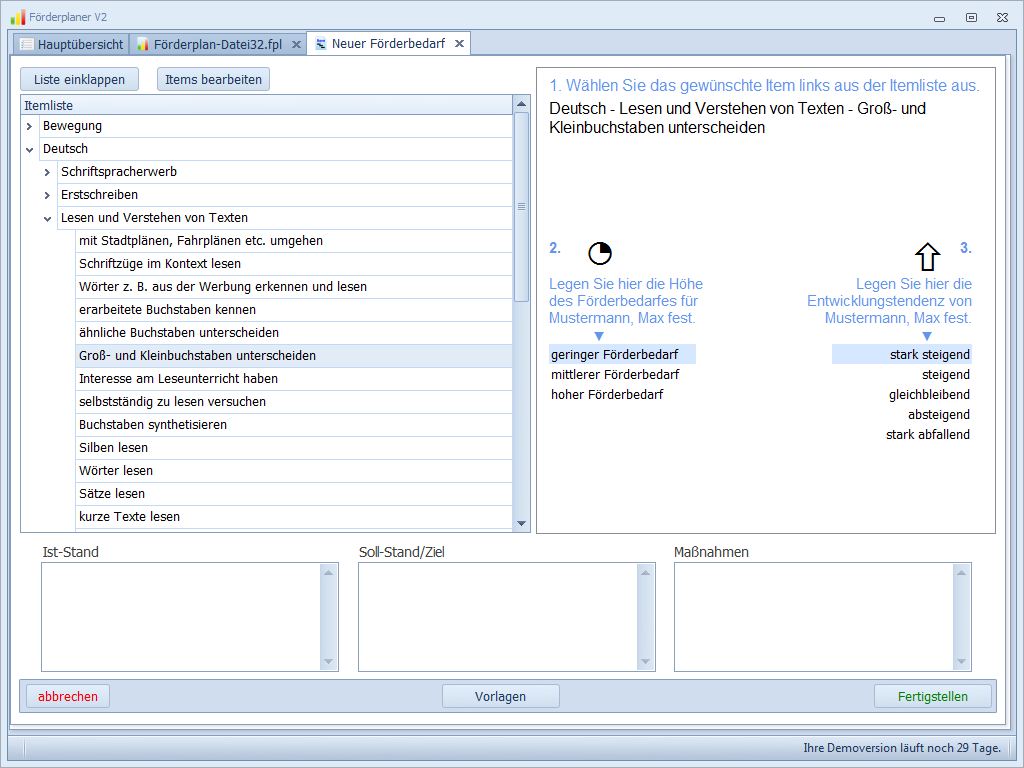Select item Sätze lesen
Screen dimensions: 1024x768
point(294,494)
